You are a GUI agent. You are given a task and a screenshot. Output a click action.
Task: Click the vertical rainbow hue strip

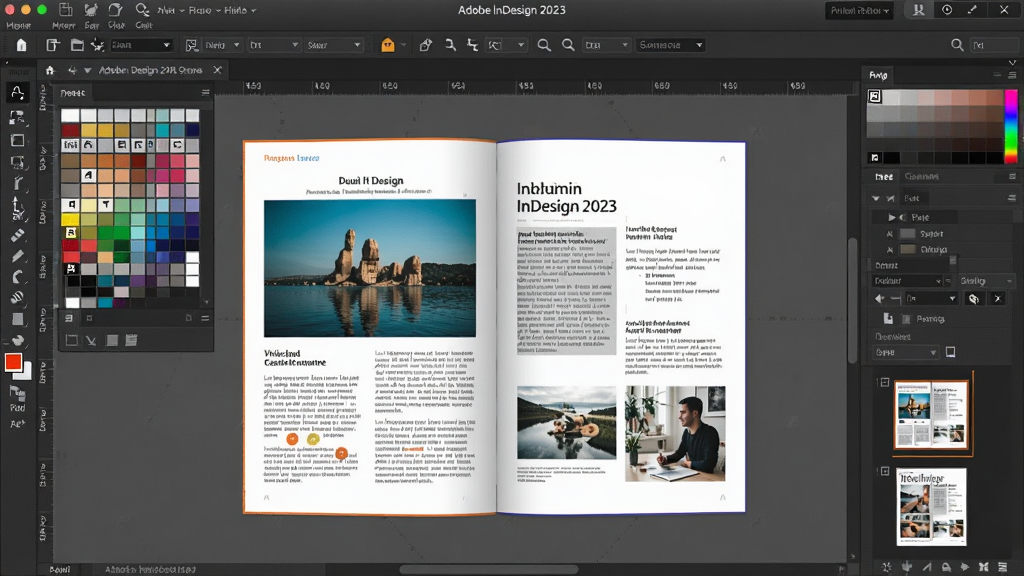click(1010, 127)
